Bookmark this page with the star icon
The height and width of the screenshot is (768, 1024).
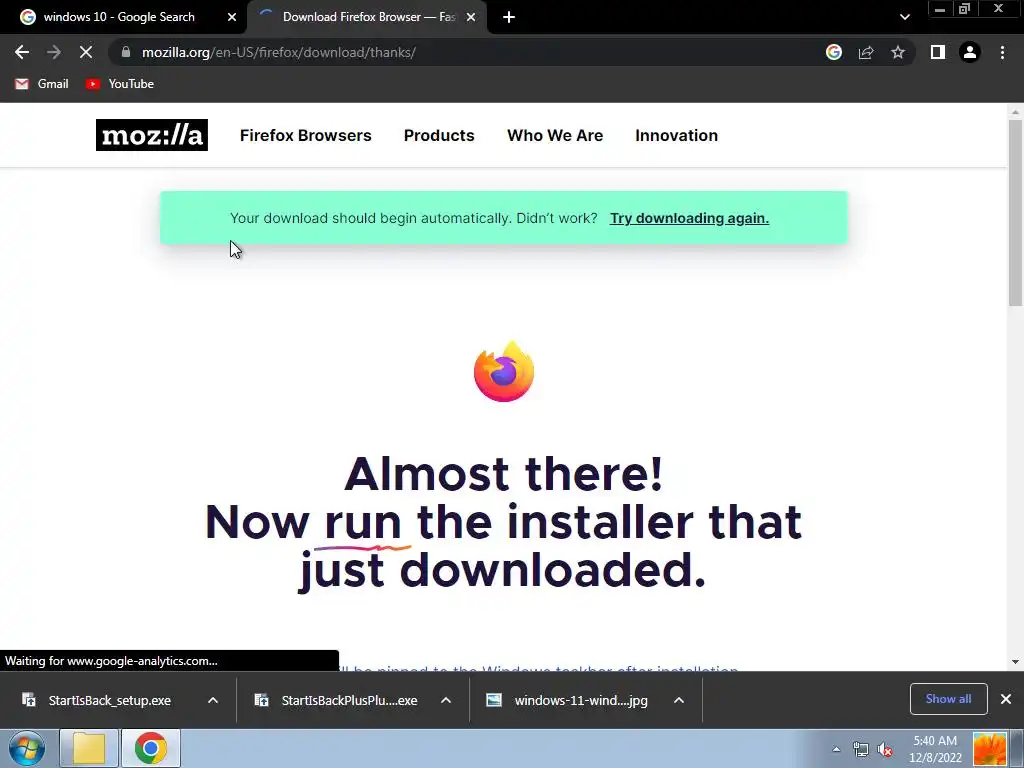click(x=898, y=52)
